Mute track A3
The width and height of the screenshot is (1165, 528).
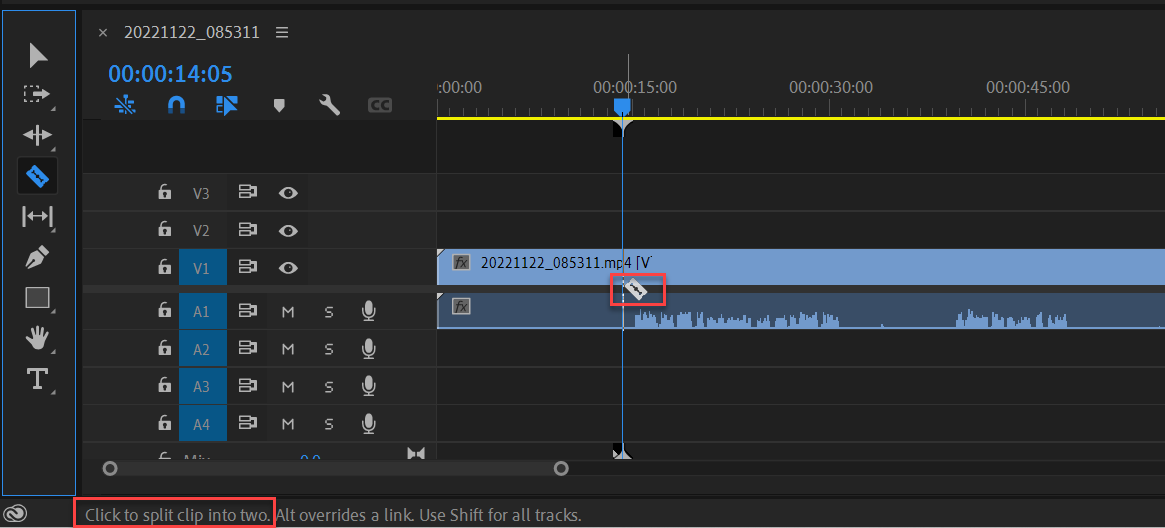(x=288, y=386)
